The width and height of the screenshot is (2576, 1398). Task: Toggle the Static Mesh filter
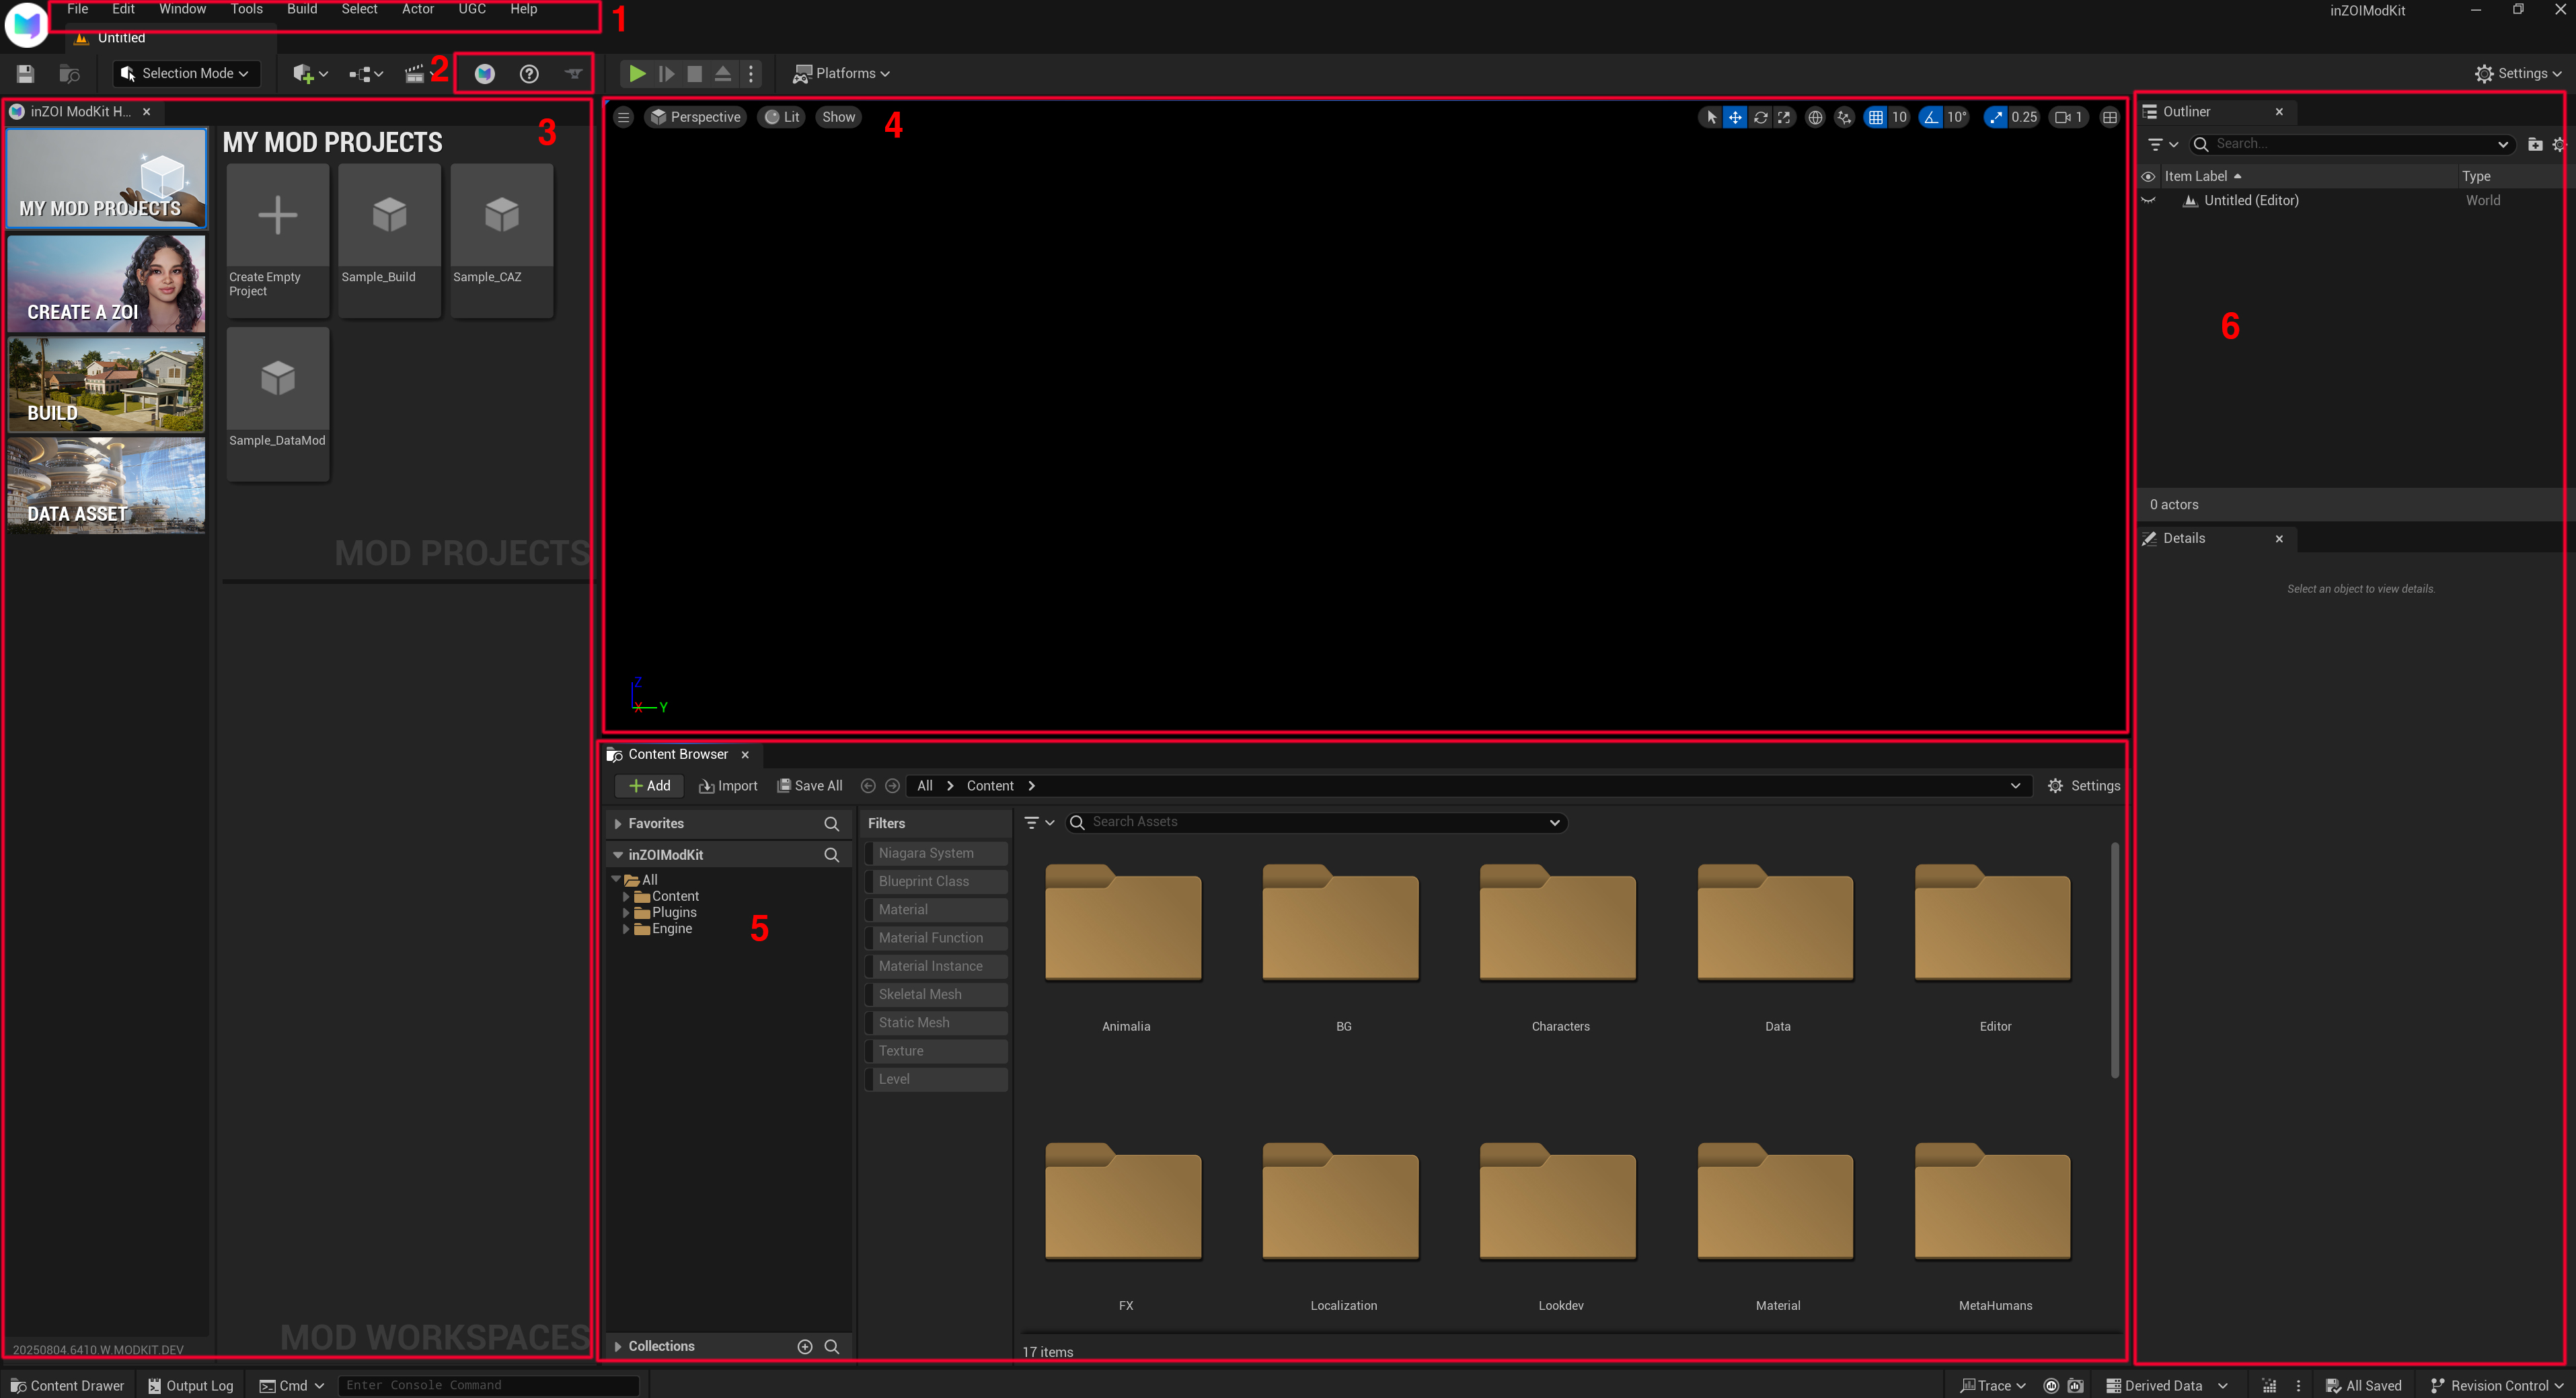click(936, 1022)
